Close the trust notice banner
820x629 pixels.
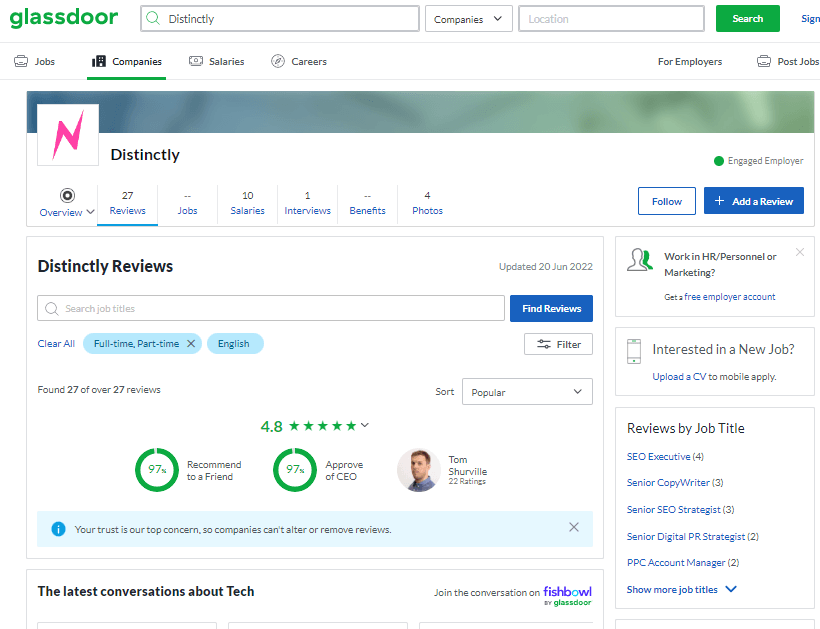(x=574, y=527)
